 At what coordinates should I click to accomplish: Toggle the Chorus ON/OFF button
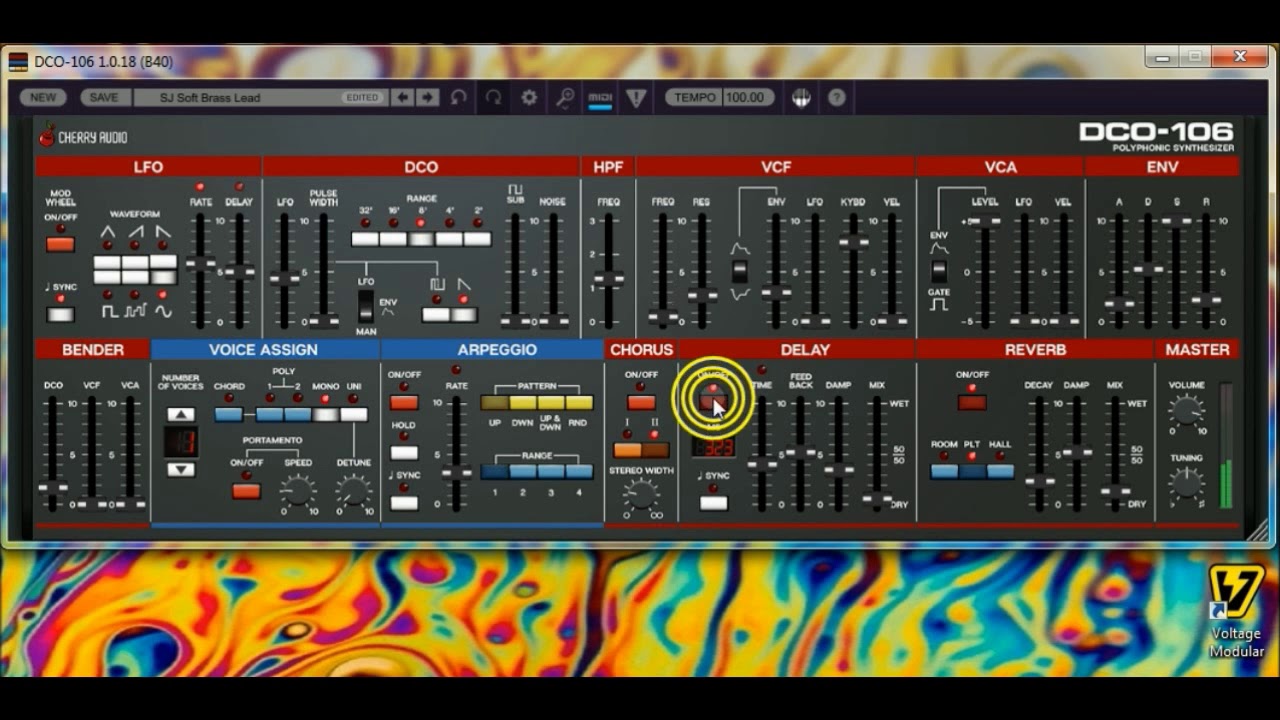tap(641, 402)
